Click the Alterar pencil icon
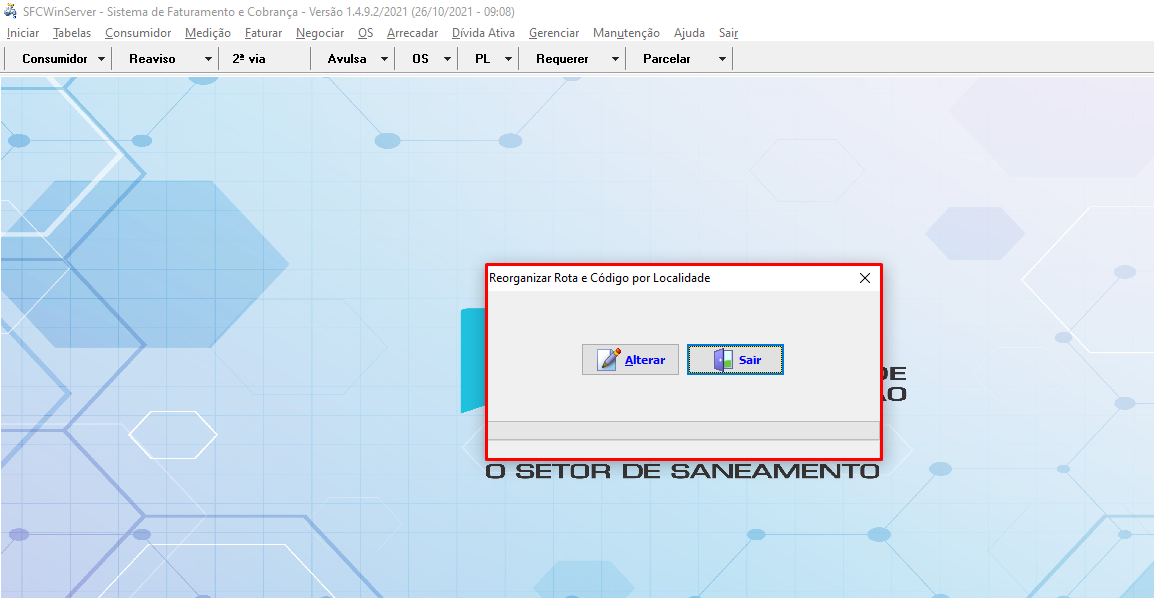 (x=609, y=360)
